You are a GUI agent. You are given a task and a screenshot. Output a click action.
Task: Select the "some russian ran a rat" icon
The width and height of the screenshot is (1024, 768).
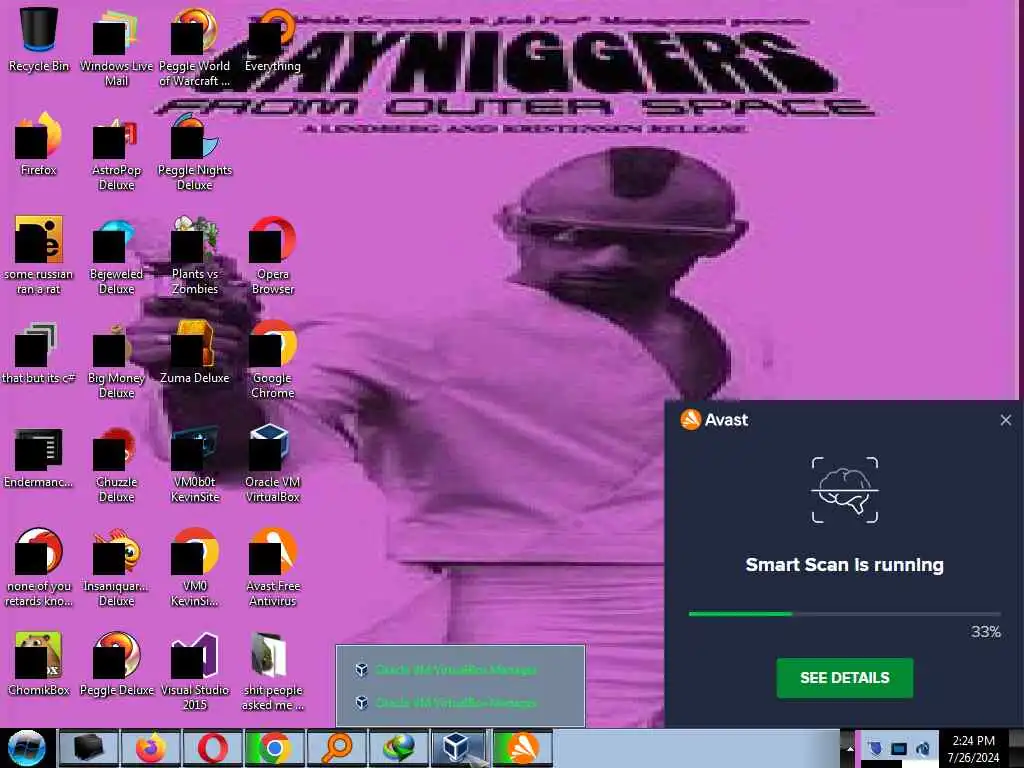point(39,255)
